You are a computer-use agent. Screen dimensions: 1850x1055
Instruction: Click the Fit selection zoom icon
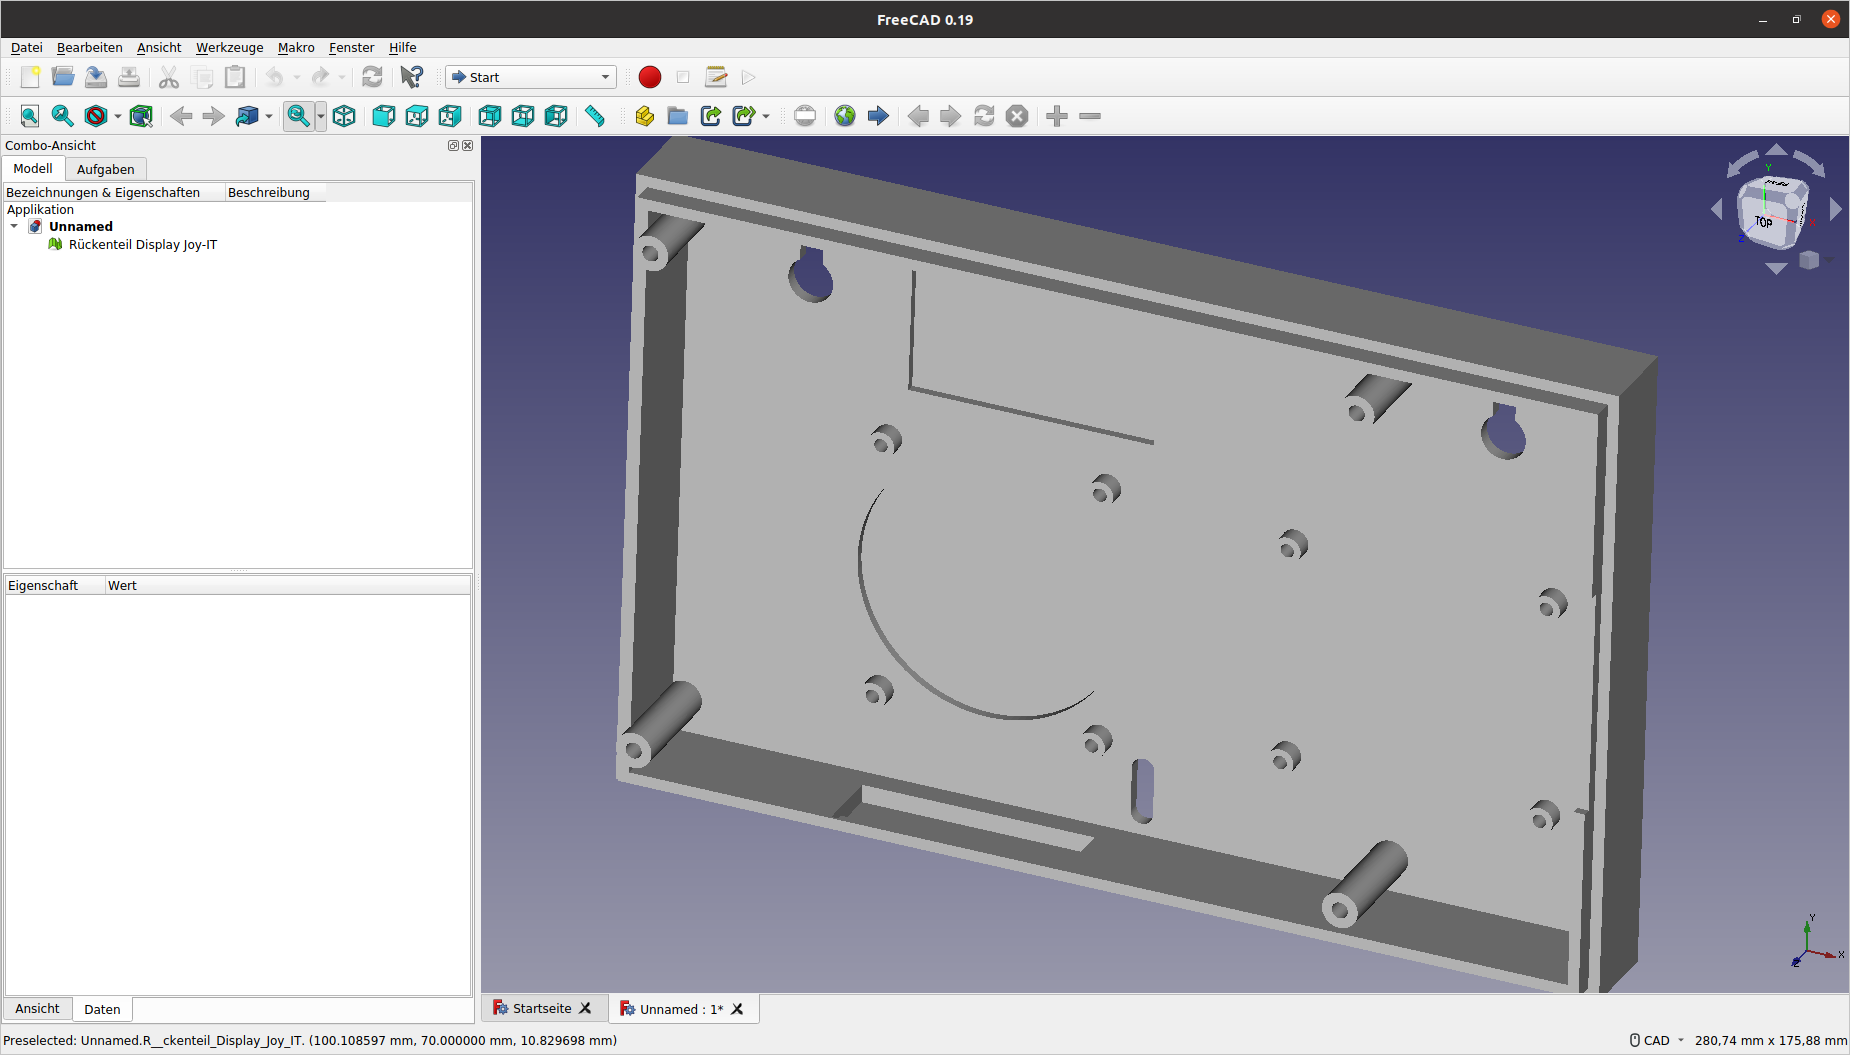pyautogui.click(x=63, y=116)
